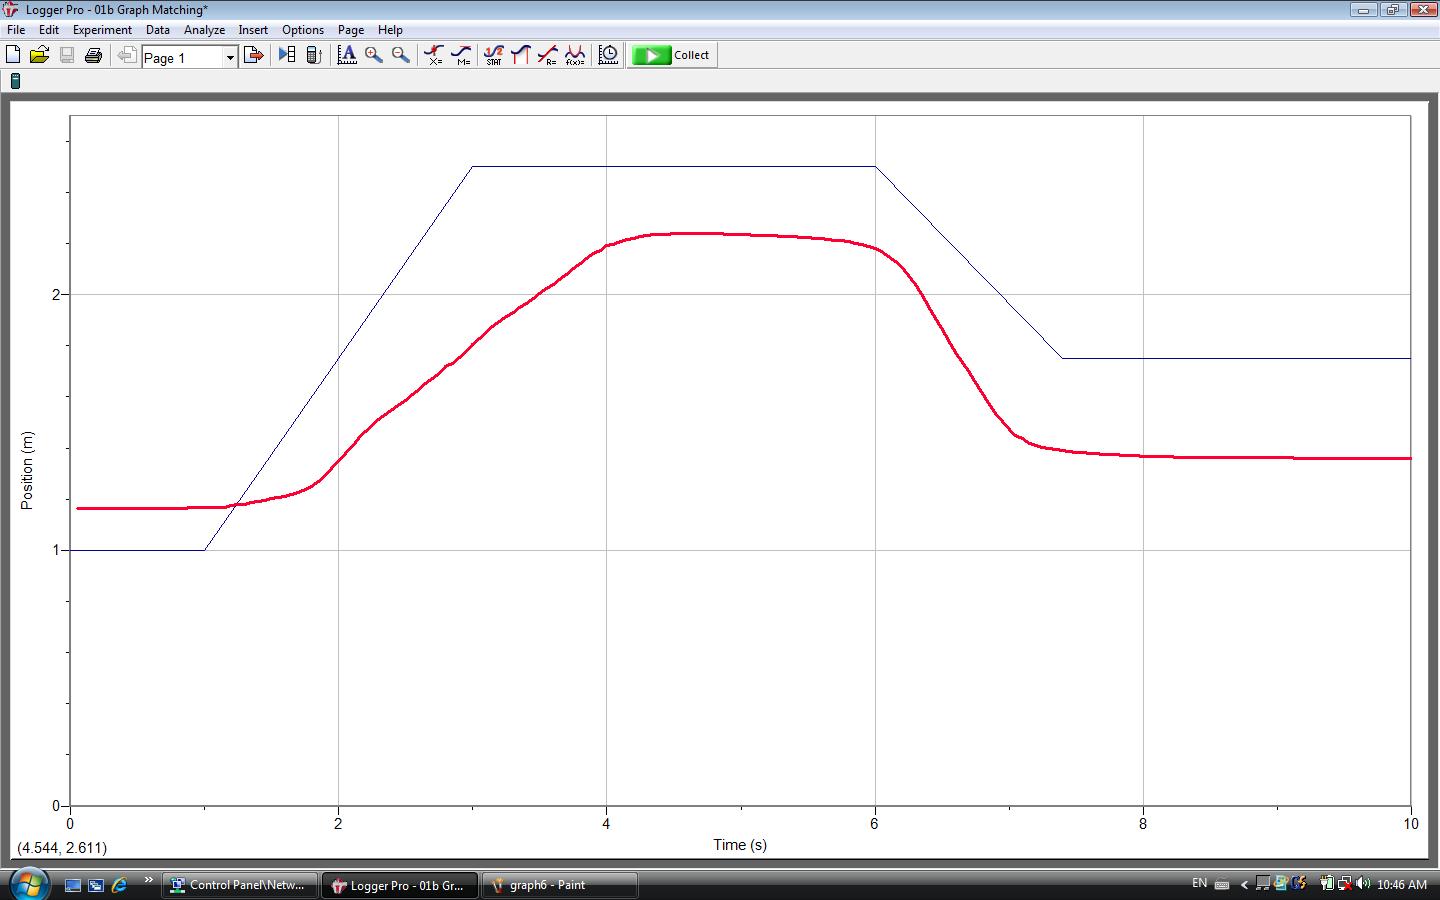The image size is (1440, 900).
Task: Open Data Collection timing settings
Action: pyautogui.click(x=607, y=55)
